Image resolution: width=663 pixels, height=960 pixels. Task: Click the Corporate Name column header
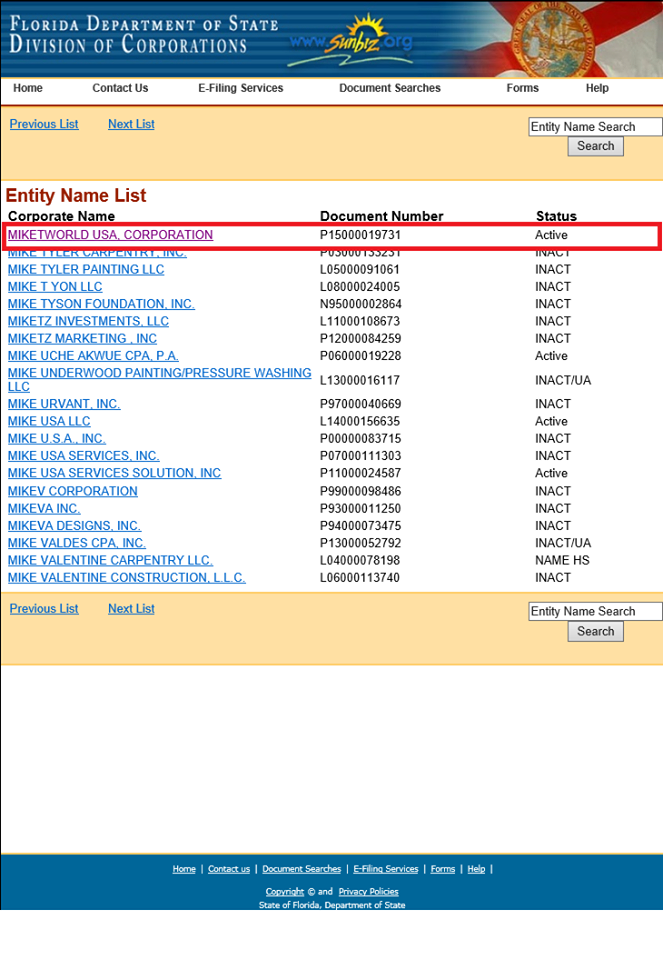point(61,216)
